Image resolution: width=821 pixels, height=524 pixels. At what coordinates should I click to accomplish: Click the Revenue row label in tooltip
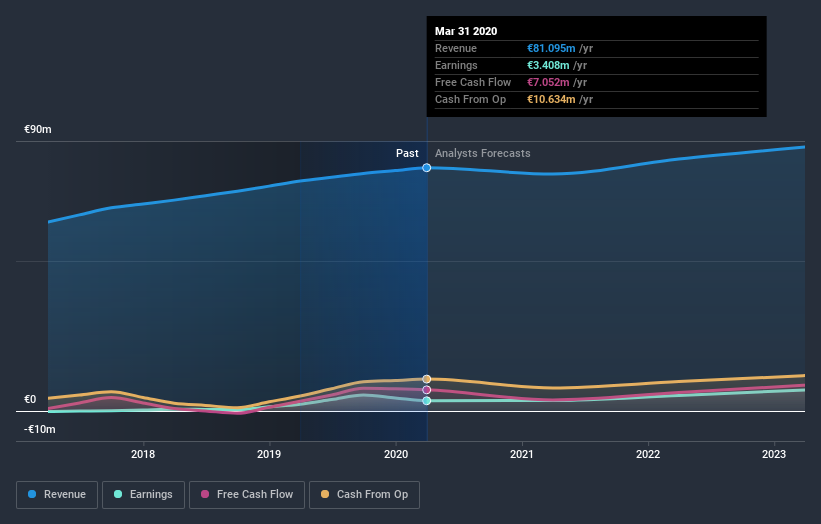pyautogui.click(x=456, y=48)
